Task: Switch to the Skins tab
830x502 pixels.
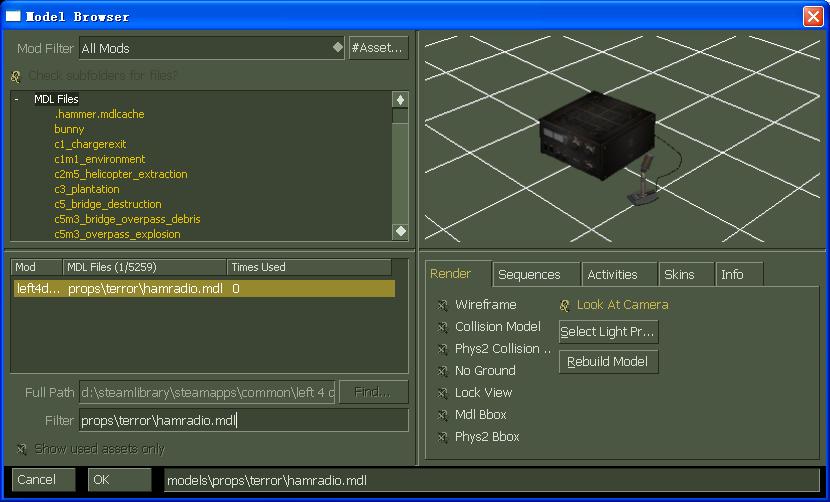Action: click(x=686, y=274)
